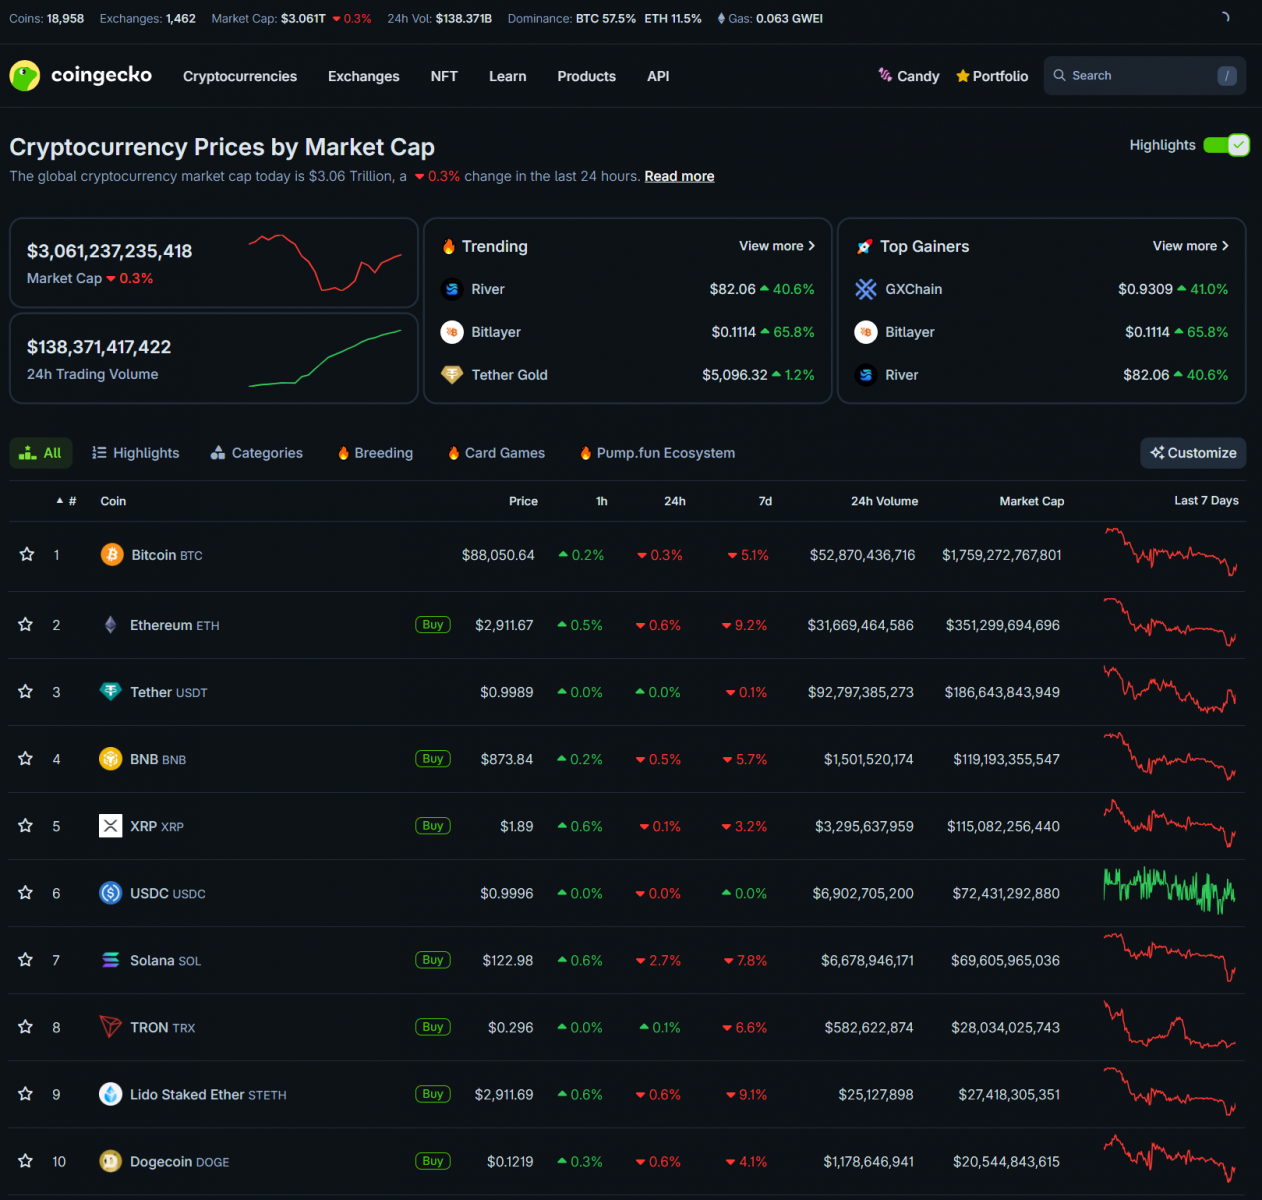Toggle the Highlights switch off
The width and height of the screenshot is (1262, 1200).
[1226, 145]
